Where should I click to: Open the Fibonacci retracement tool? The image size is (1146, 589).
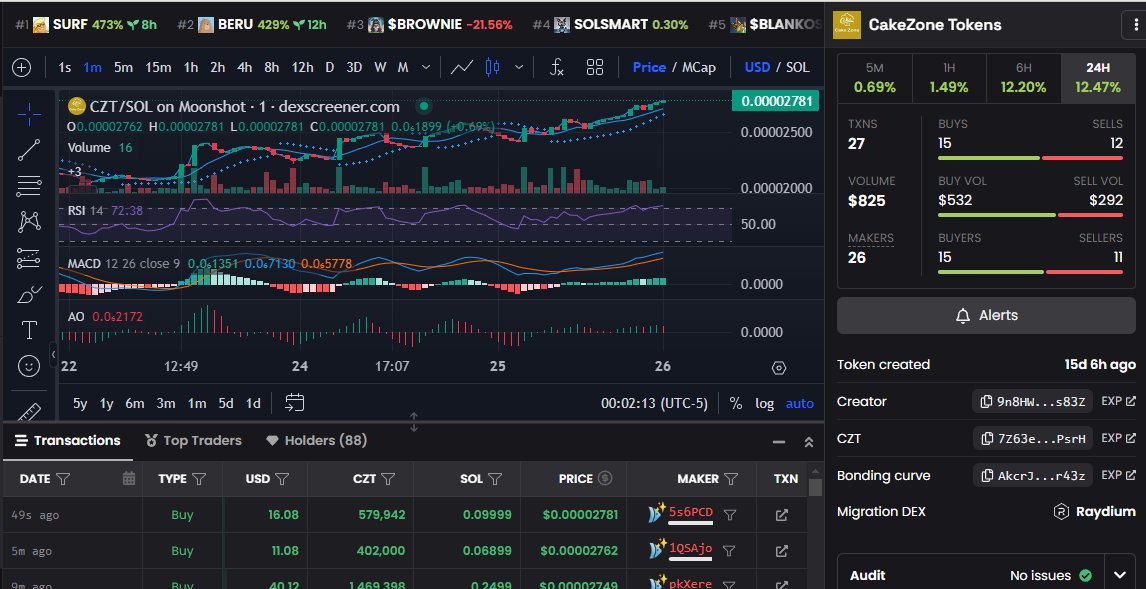[x=29, y=186]
